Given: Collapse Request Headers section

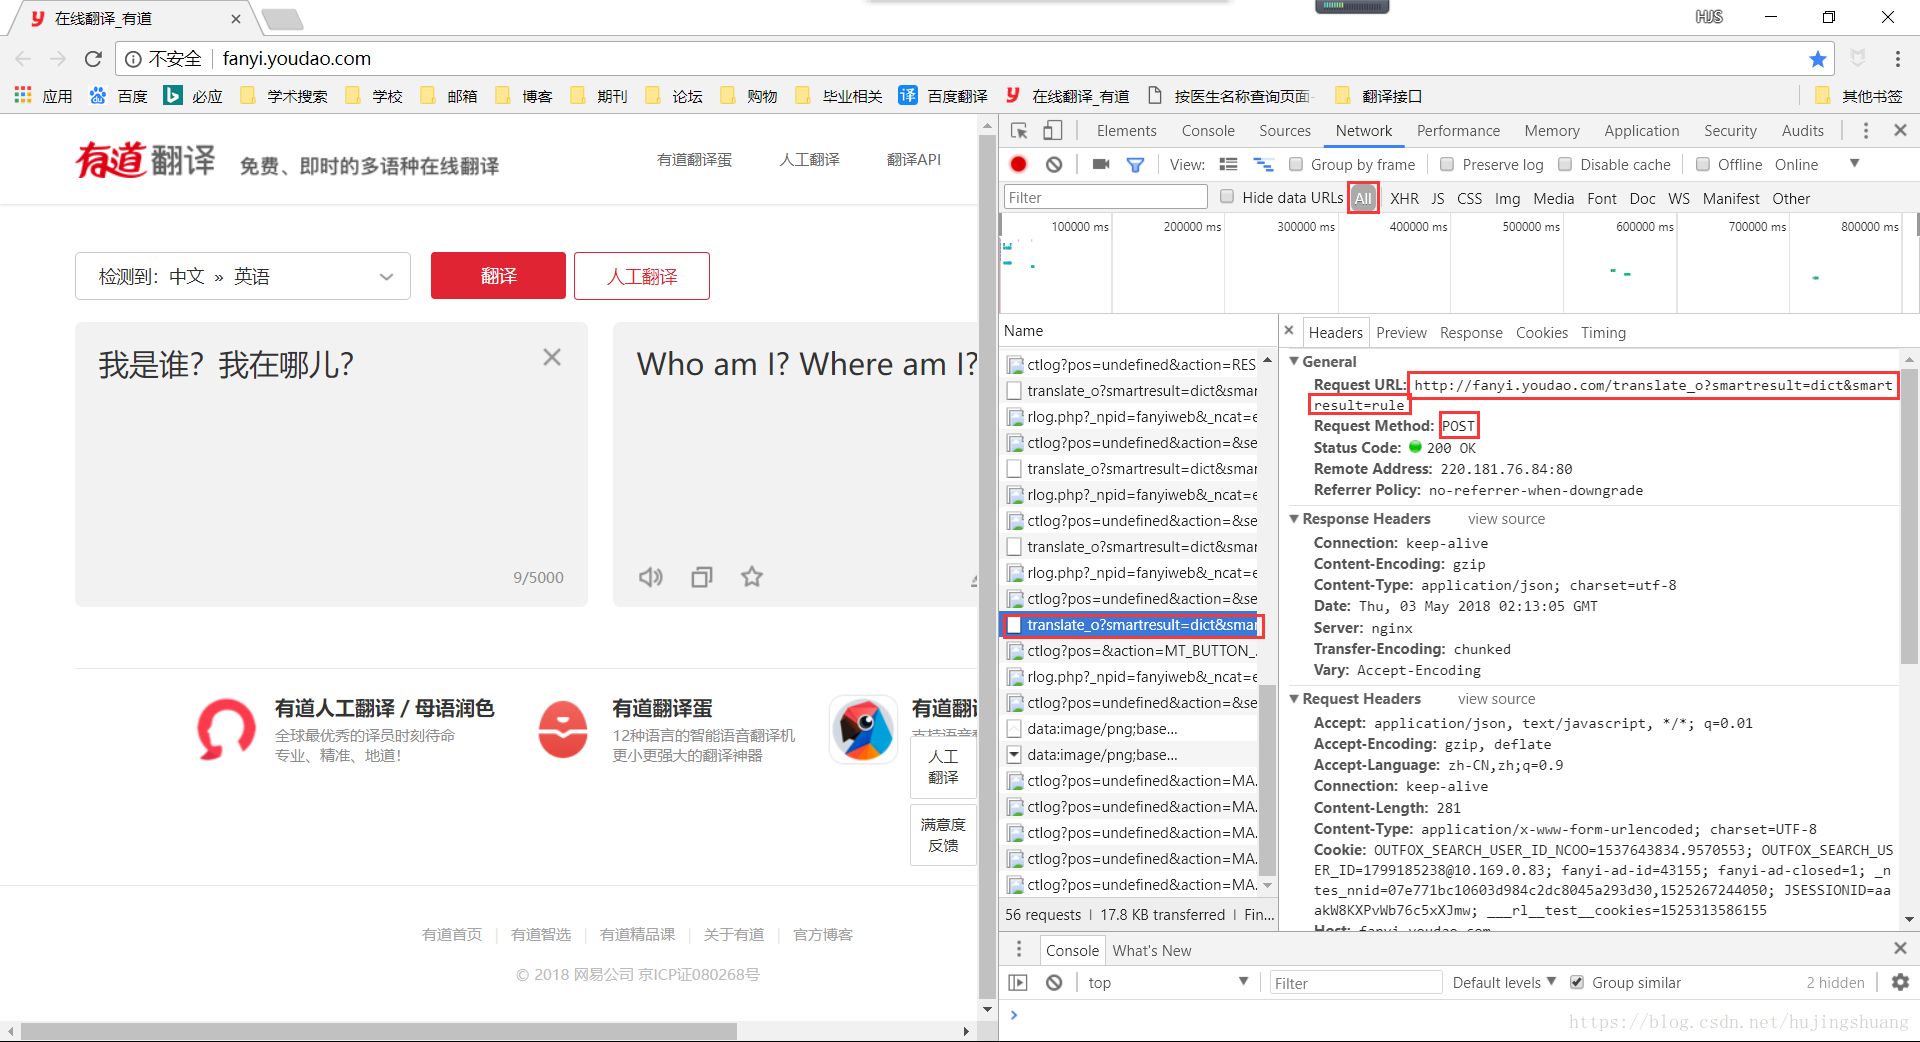Looking at the screenshot, I should (x=1294, y=699).
